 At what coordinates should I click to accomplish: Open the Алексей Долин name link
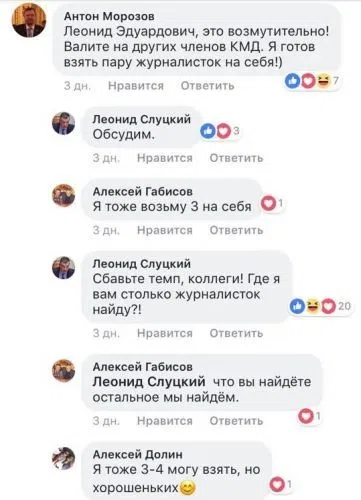(x=138, y=454)
